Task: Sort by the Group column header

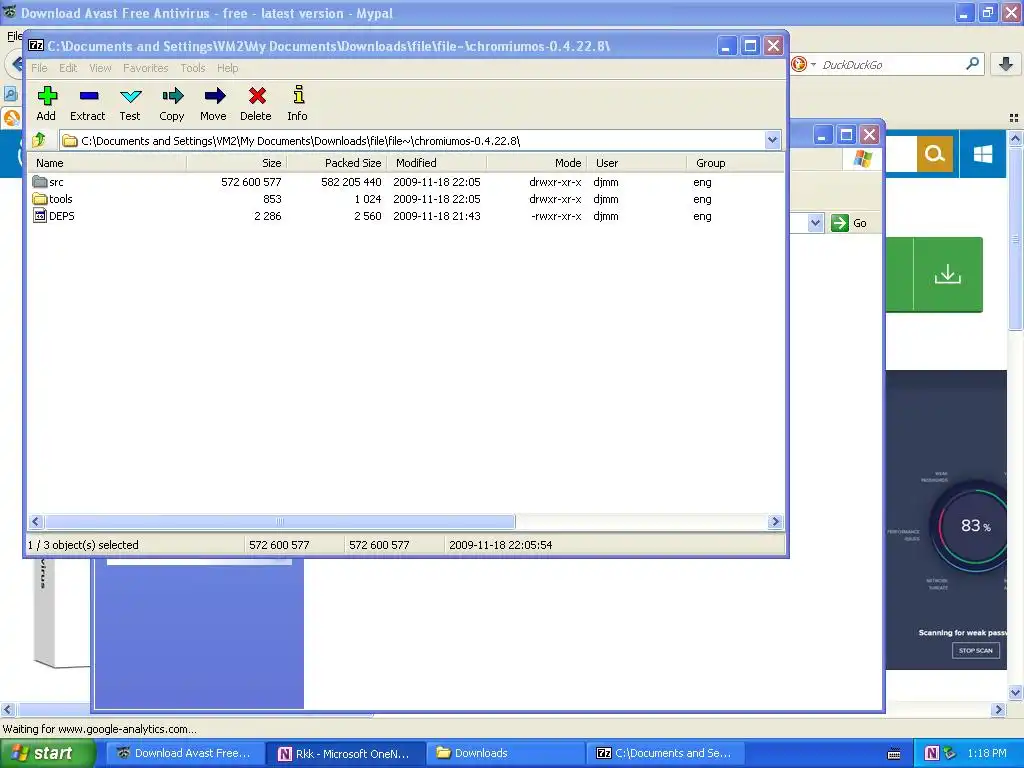Action: 736,163
